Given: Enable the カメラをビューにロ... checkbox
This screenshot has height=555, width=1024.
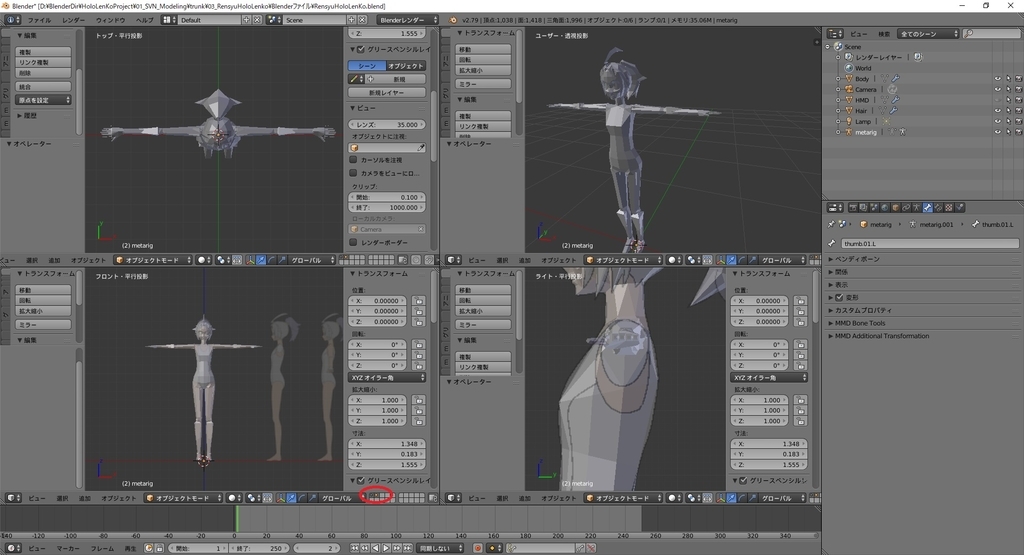Looking at the screenshot, I should (x=353, y=173).
